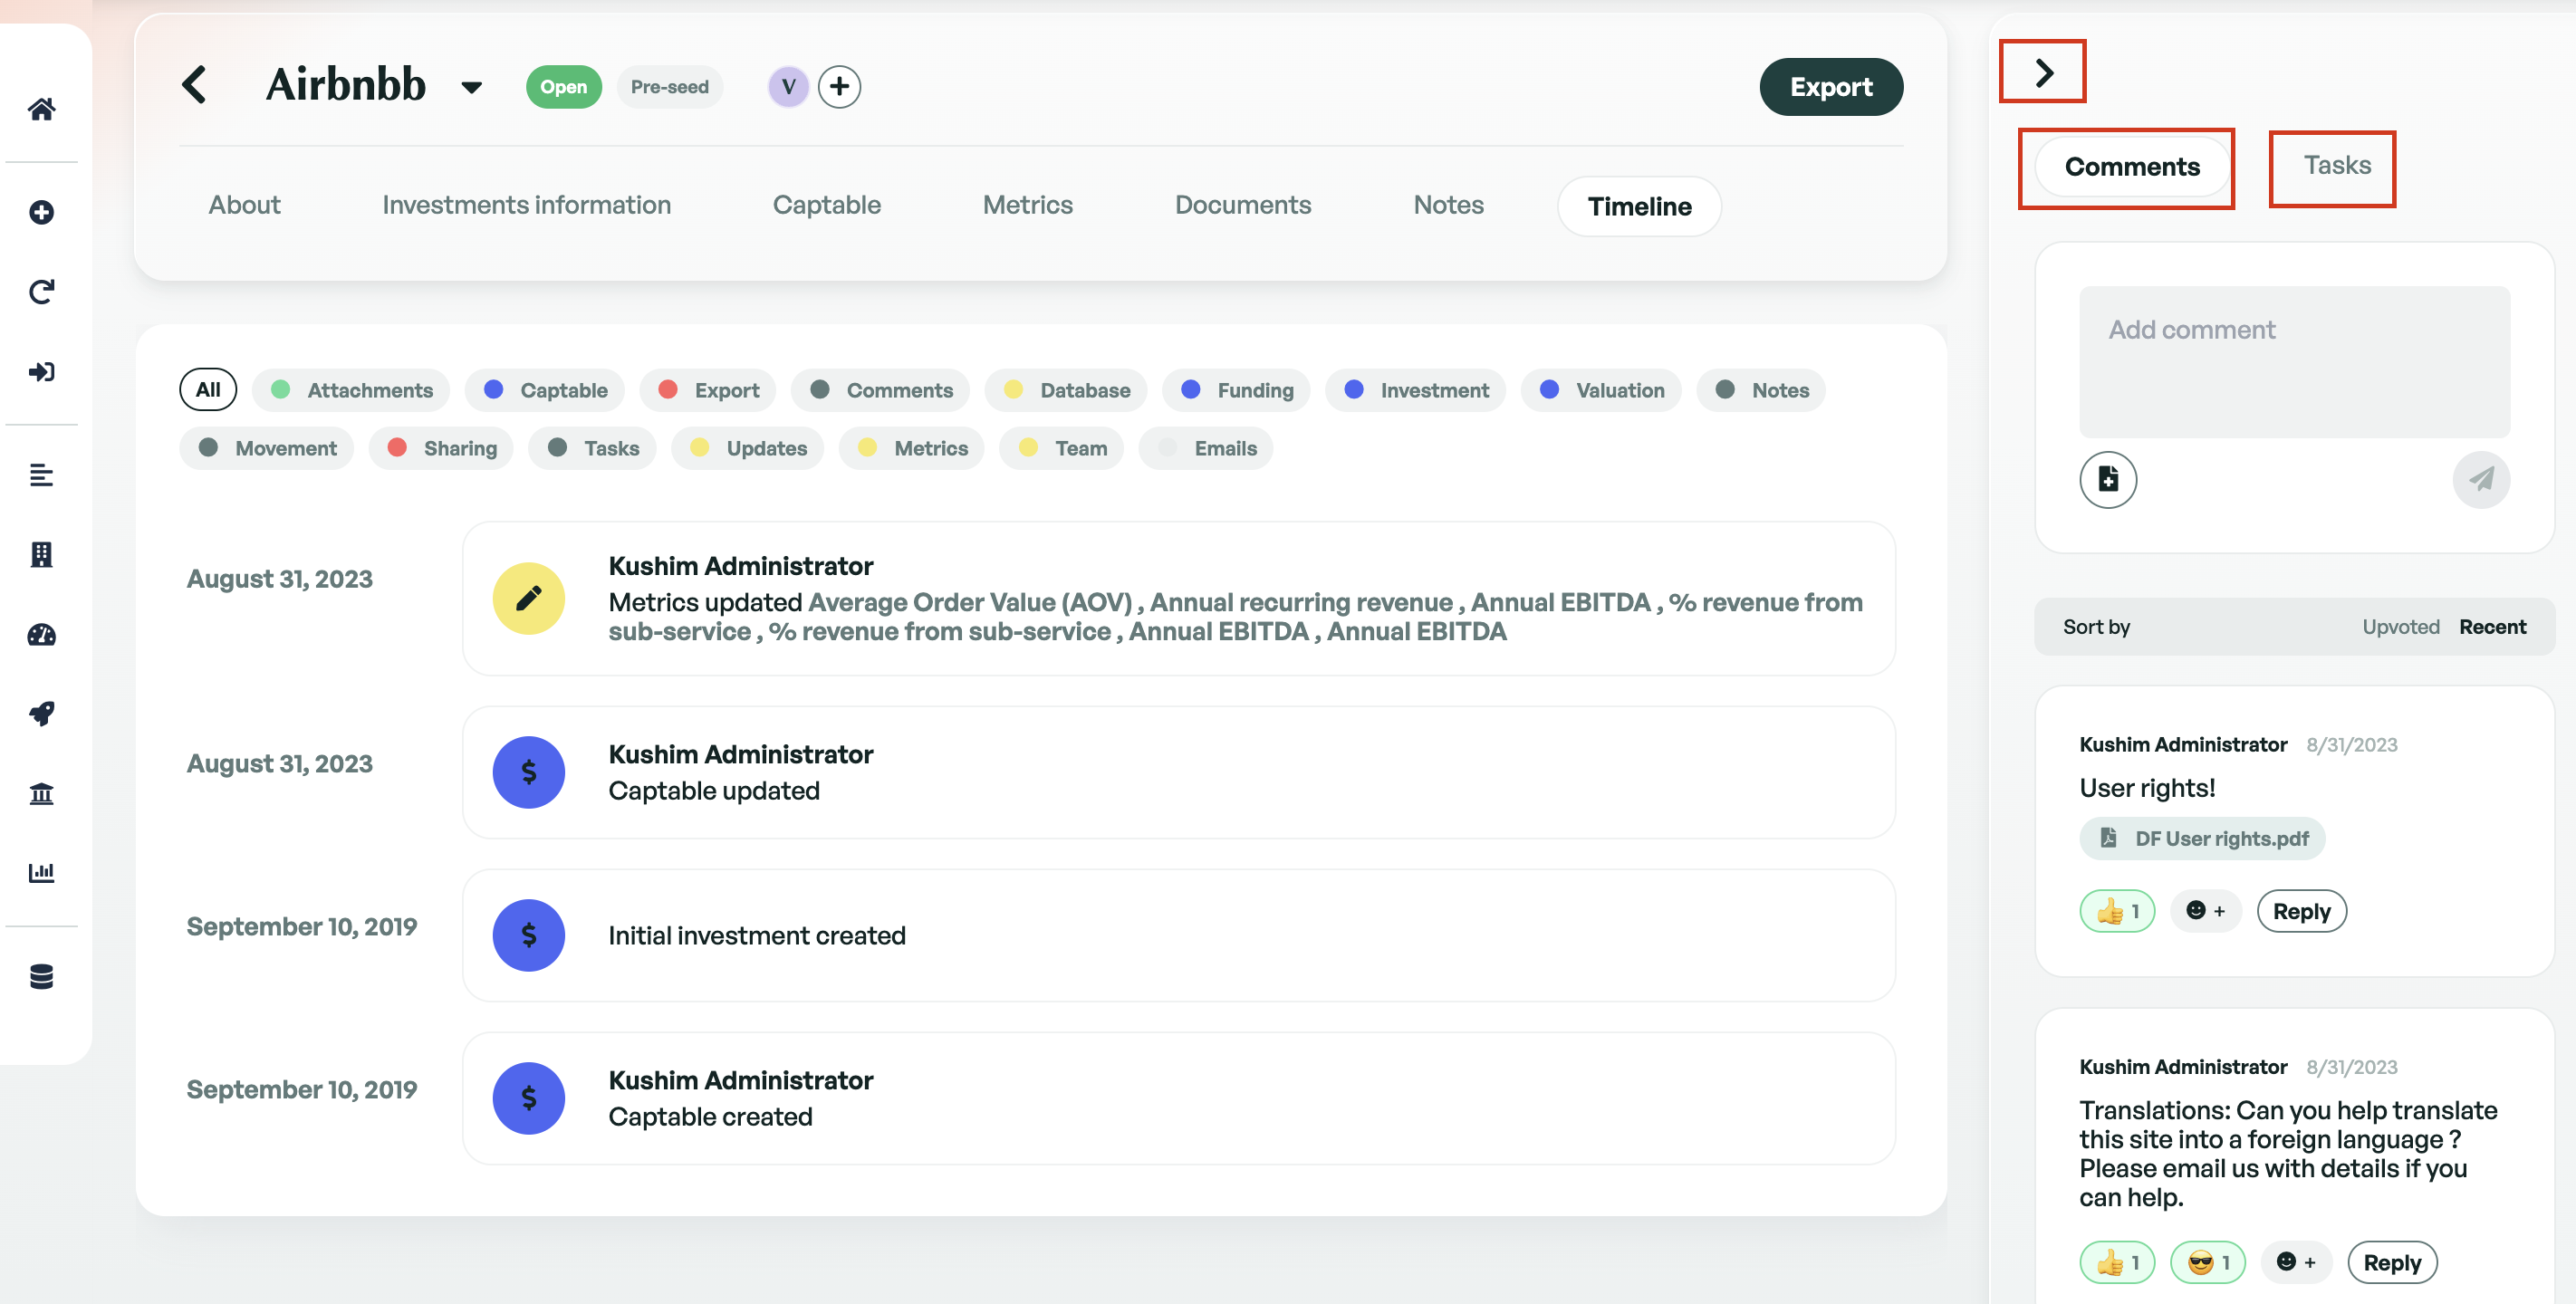Toggle the Updates filter chip
Viewport: 2576px width, 1304px height.
coord(747,448)
